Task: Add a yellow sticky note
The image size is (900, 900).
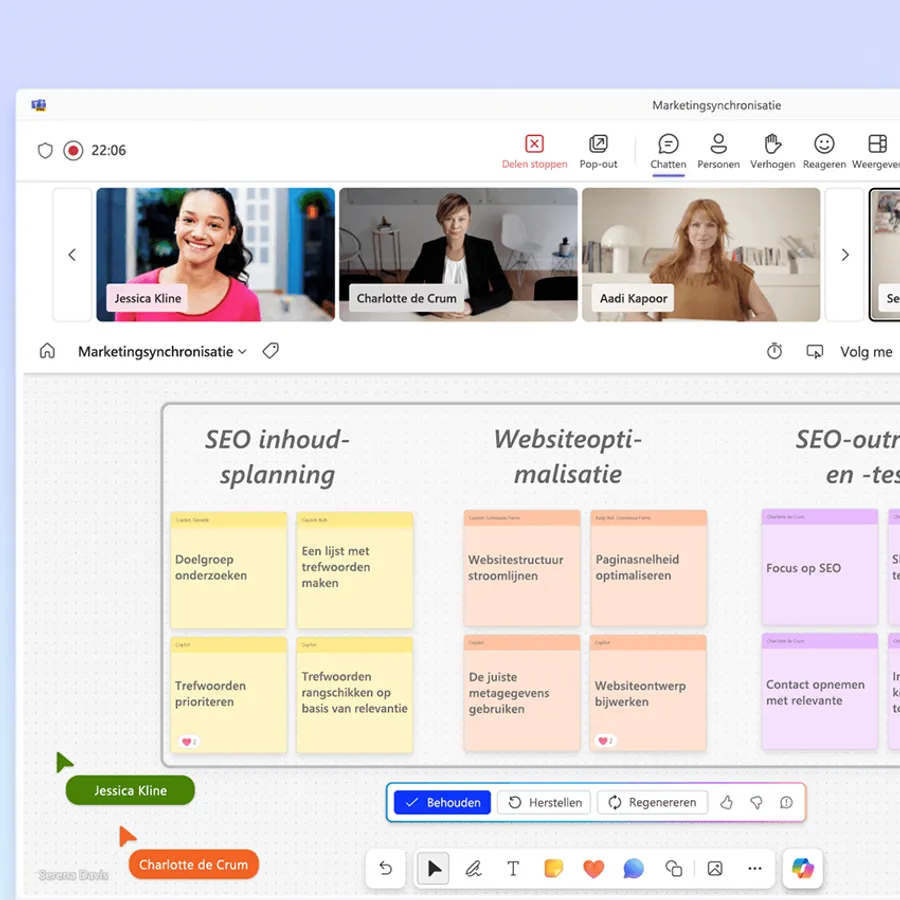Action: pyautogui.click(x=553, y=868)
